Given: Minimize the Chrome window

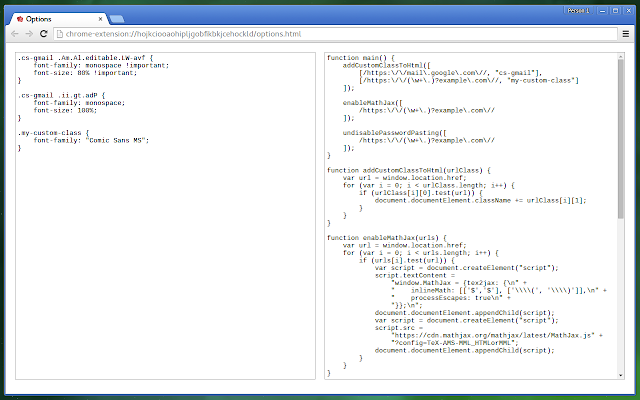Looking at the screenshot, I should tap(602, 11).
